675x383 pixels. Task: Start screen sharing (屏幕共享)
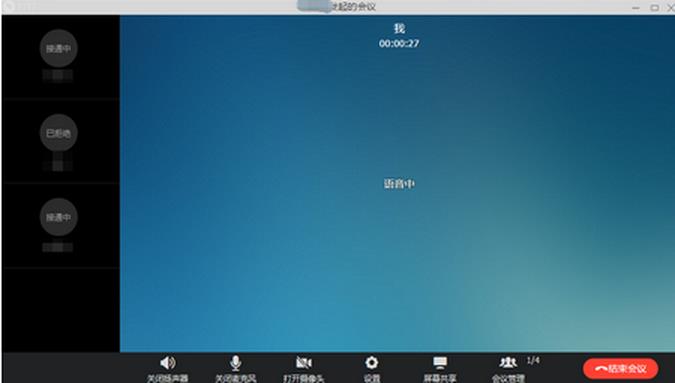click(440, 369)
